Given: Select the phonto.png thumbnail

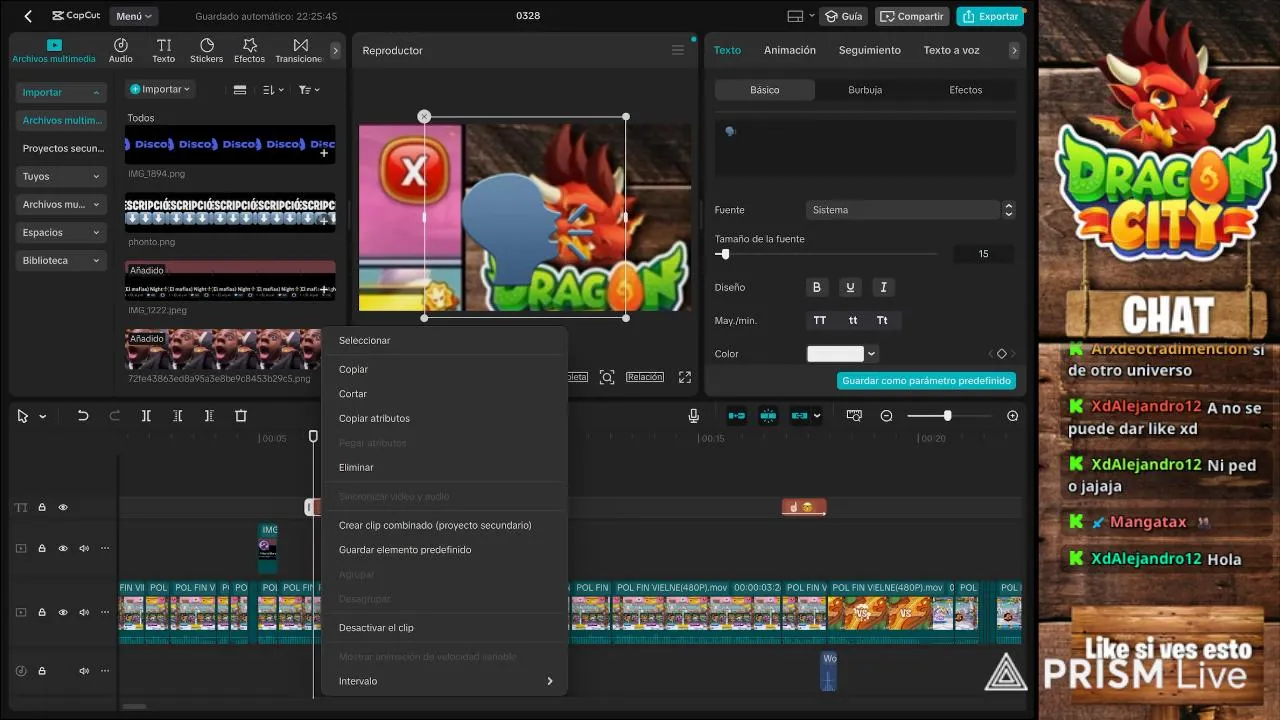Looking at the screenshot, I should [x=230, y=212].
